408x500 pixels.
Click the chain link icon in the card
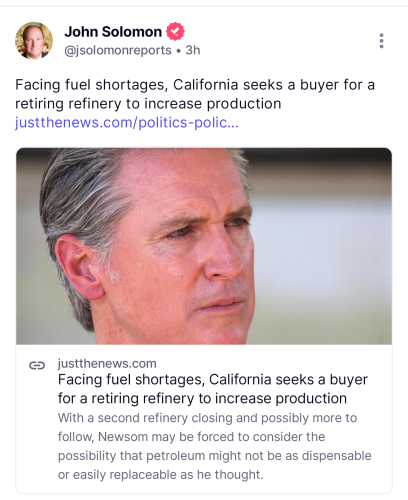click(37, 365)
